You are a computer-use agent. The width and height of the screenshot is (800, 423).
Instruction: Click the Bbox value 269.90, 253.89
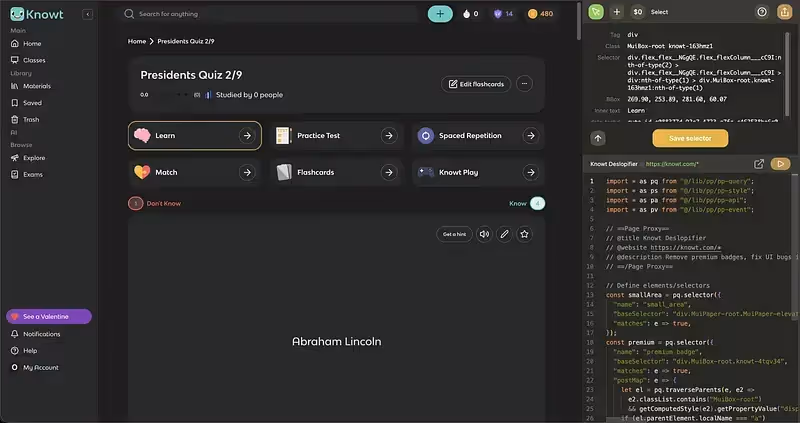click(677, 99)
